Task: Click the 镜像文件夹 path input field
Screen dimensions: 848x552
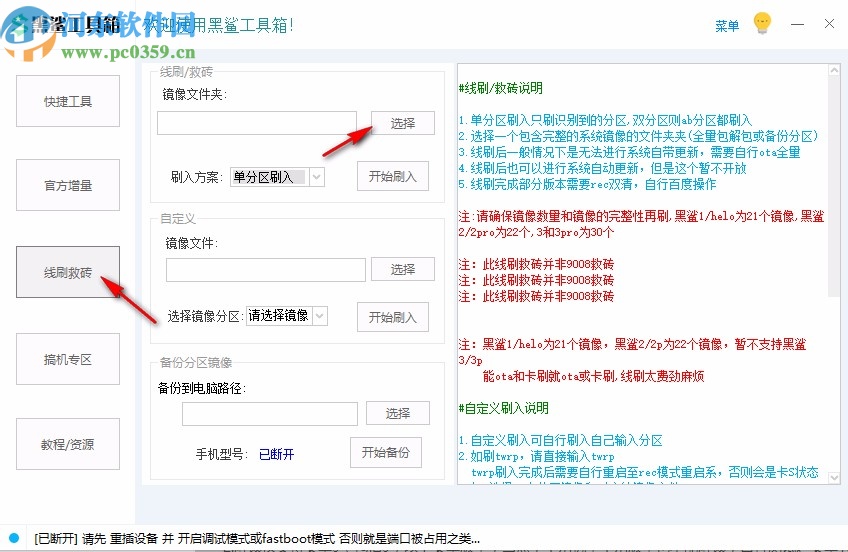Action: click(x=257, y=123)
